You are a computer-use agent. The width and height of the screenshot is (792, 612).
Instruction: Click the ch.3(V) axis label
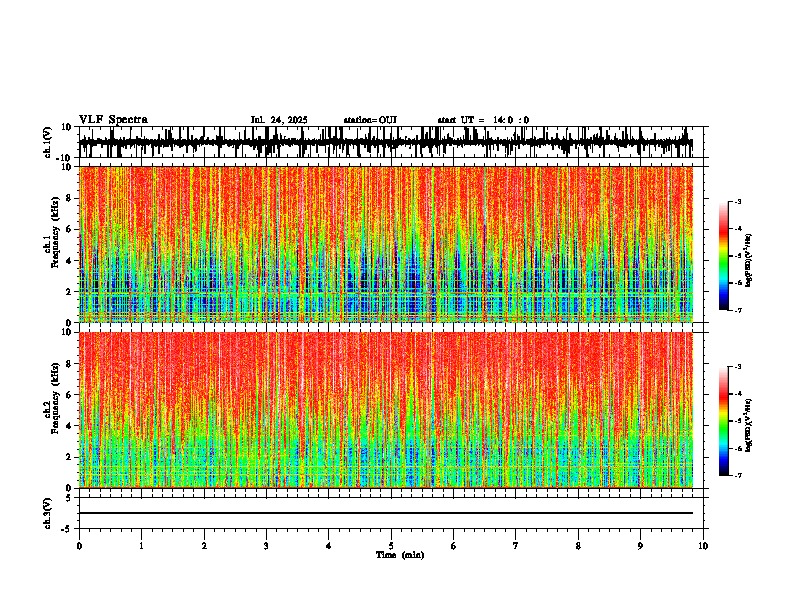[x=48, y=513]
